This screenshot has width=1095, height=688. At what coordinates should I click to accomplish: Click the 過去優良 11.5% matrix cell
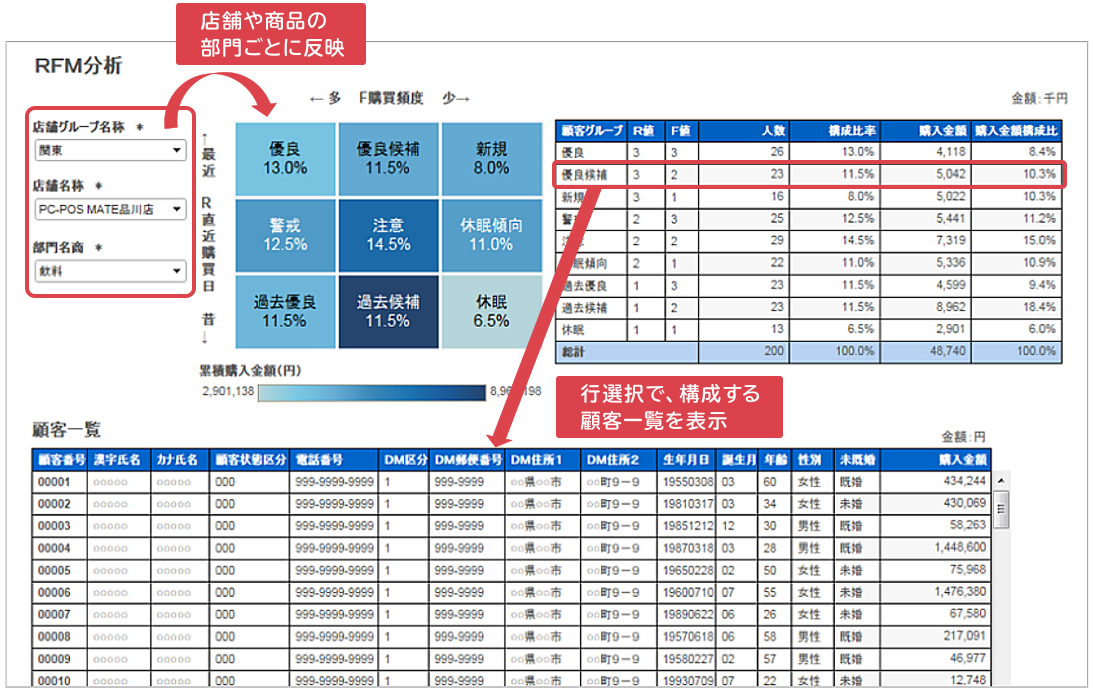tap(285, 312)
